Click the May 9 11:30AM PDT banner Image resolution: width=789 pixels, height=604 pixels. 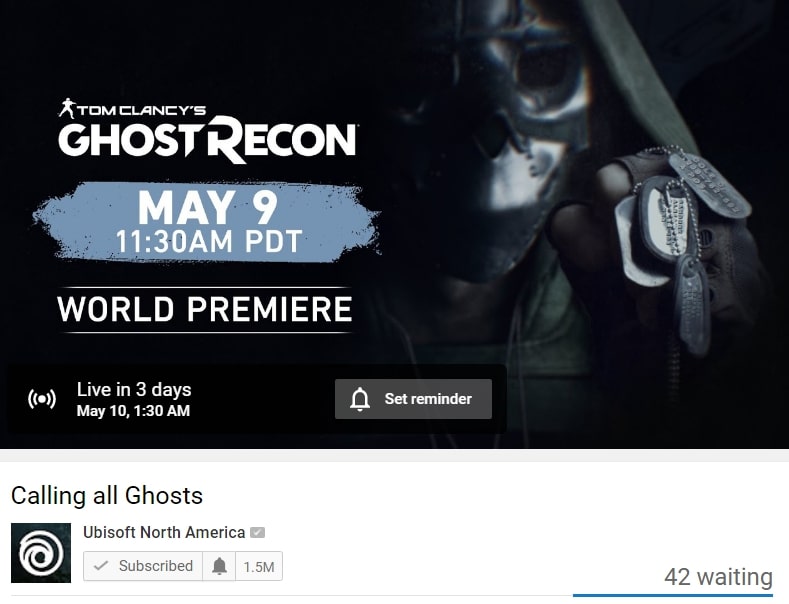(206, 221)
